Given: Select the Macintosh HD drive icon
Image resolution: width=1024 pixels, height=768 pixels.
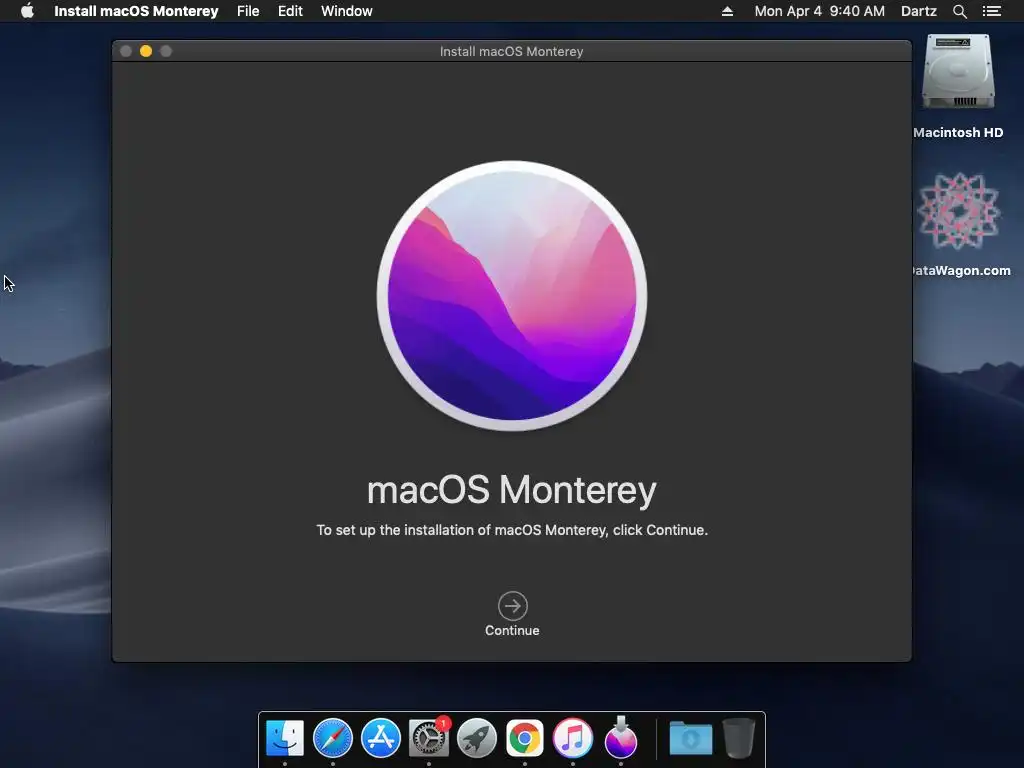Looking at the screenshot, I should click(x=958, y=72).
